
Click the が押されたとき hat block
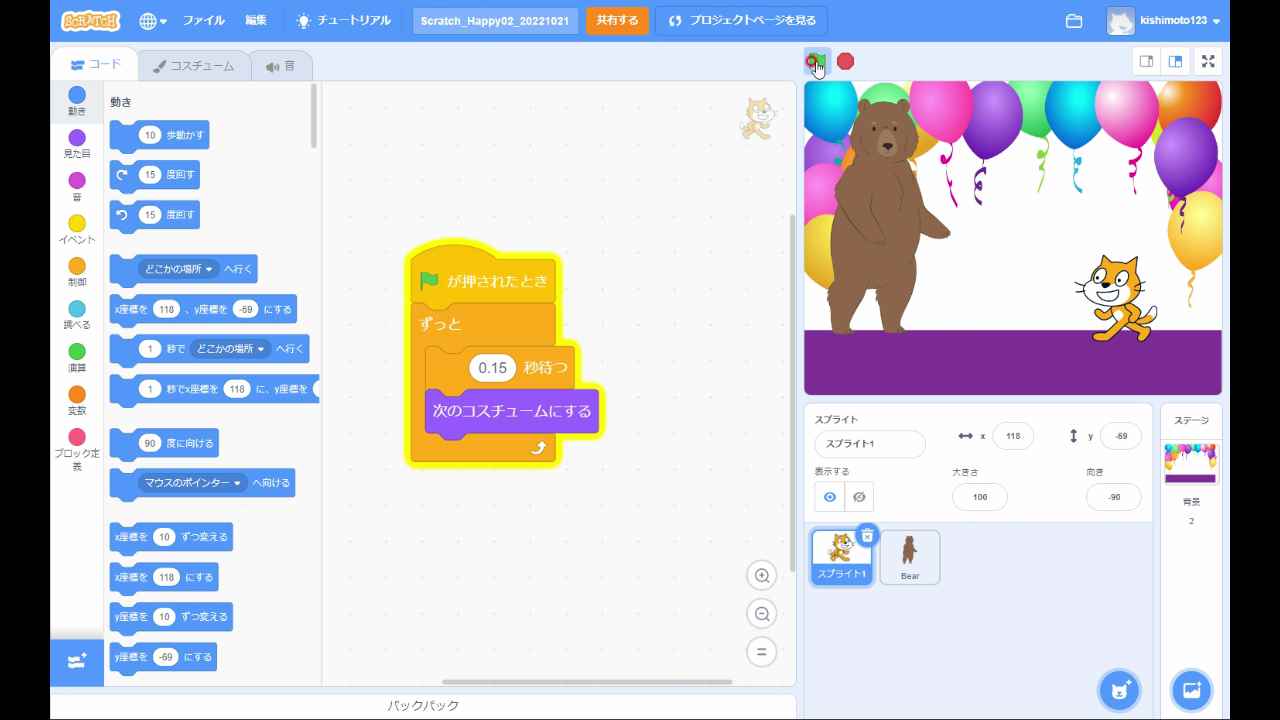point(483,280)
